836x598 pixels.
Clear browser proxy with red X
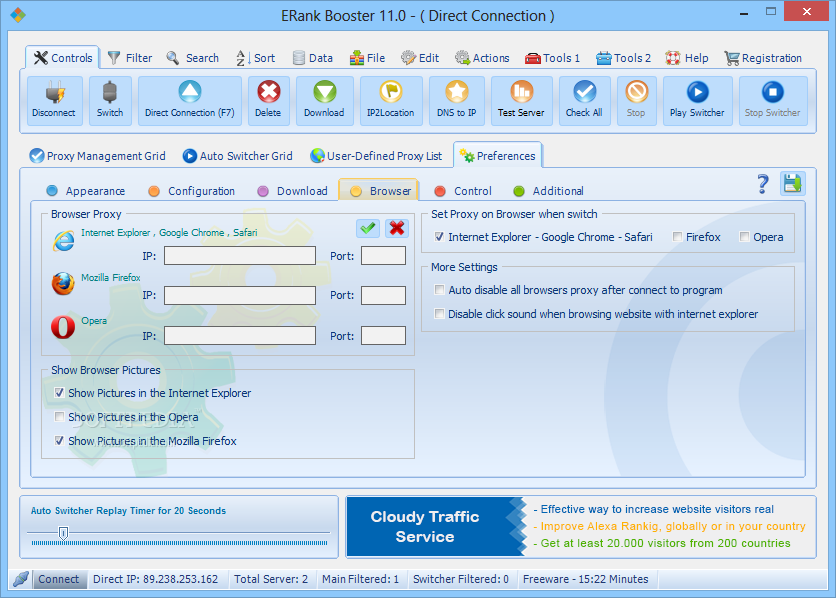click(x=397, y=228)
